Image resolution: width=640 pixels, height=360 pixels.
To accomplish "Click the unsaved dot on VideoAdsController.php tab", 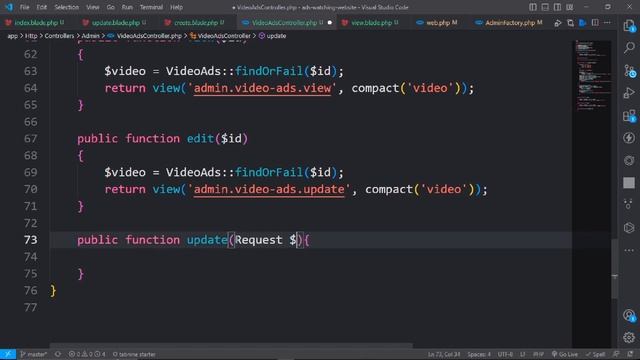I will tap(330, 23).
